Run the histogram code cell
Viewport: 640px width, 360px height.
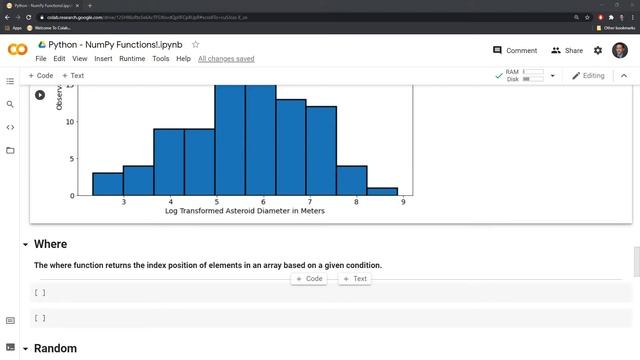pos(40,95)
